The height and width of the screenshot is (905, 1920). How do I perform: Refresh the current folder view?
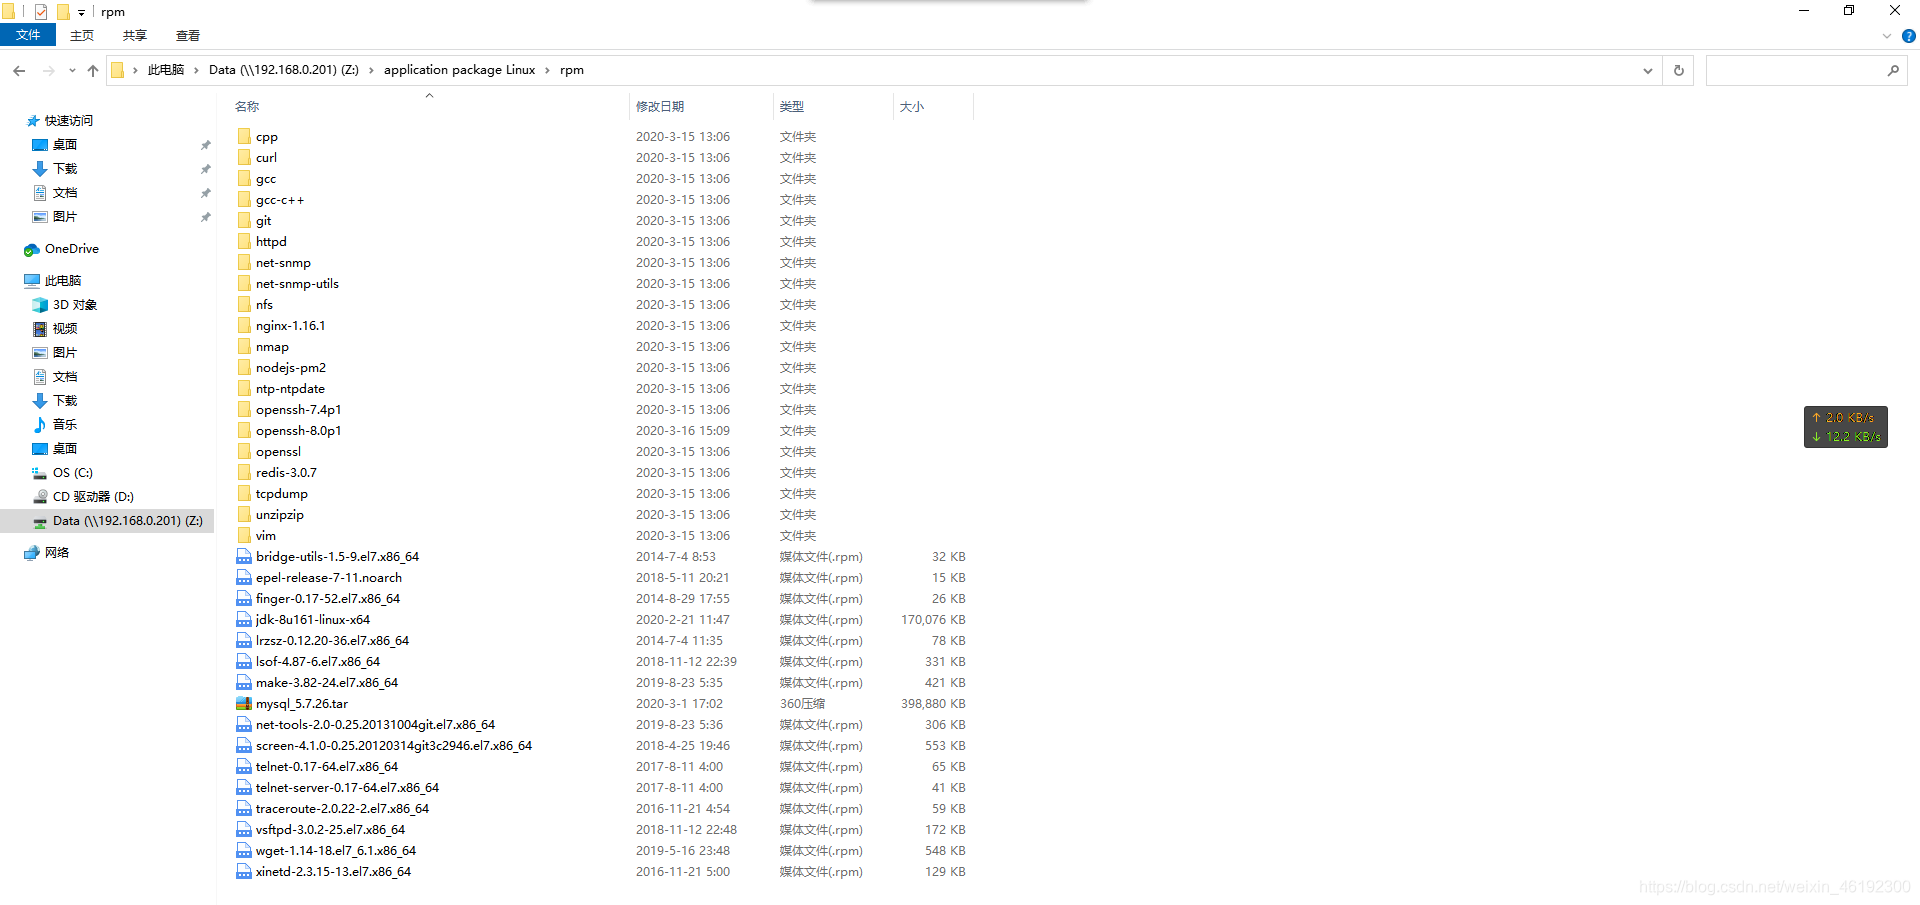click(1679, 70)
